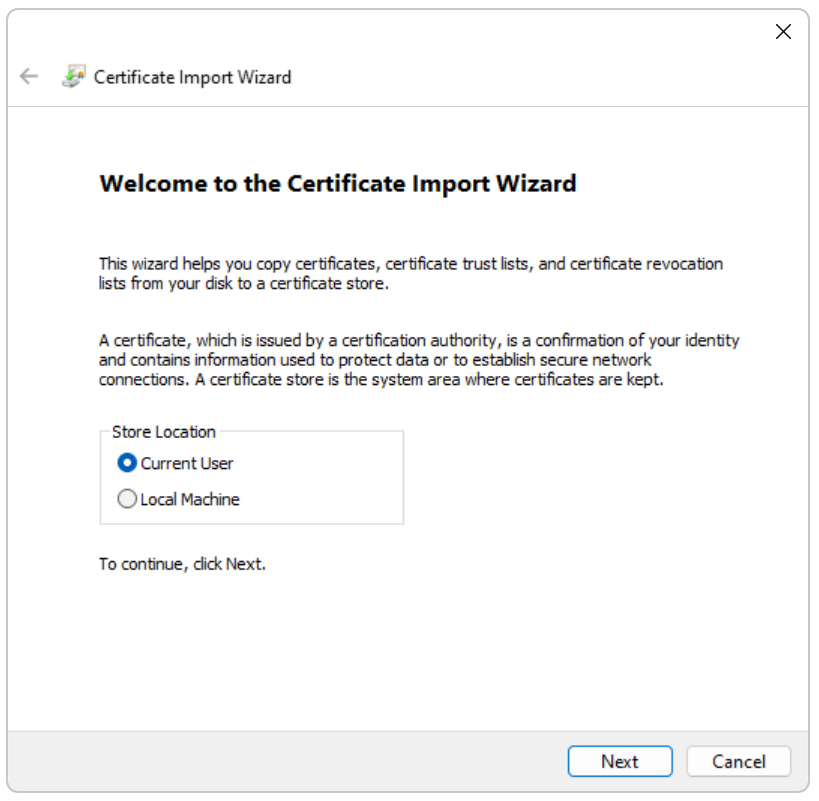Click the empty title bar area left of close
This screenshot has height=801, width=819.
pos(400,32)
